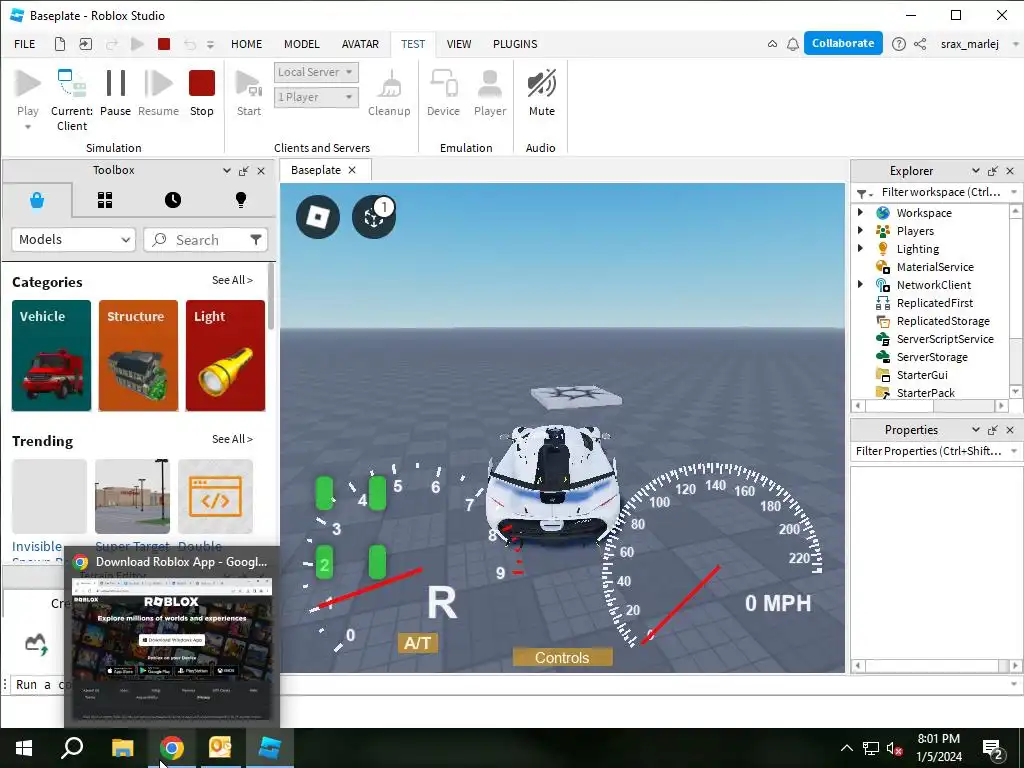This screenshot has height=768, width=1024.
Task: Click the Start server icon
Action: [248, 84]
